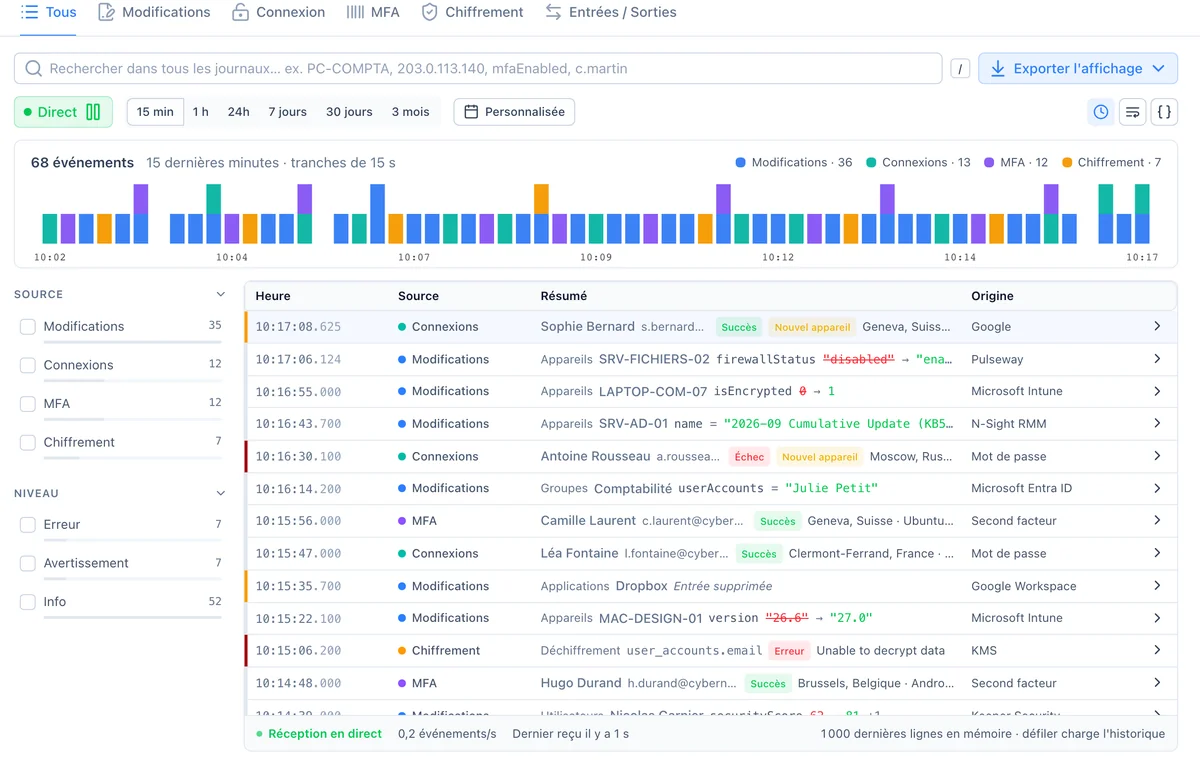Expand the MAC-DESIGN-01 row chevron

click(x=1157, y=618)
